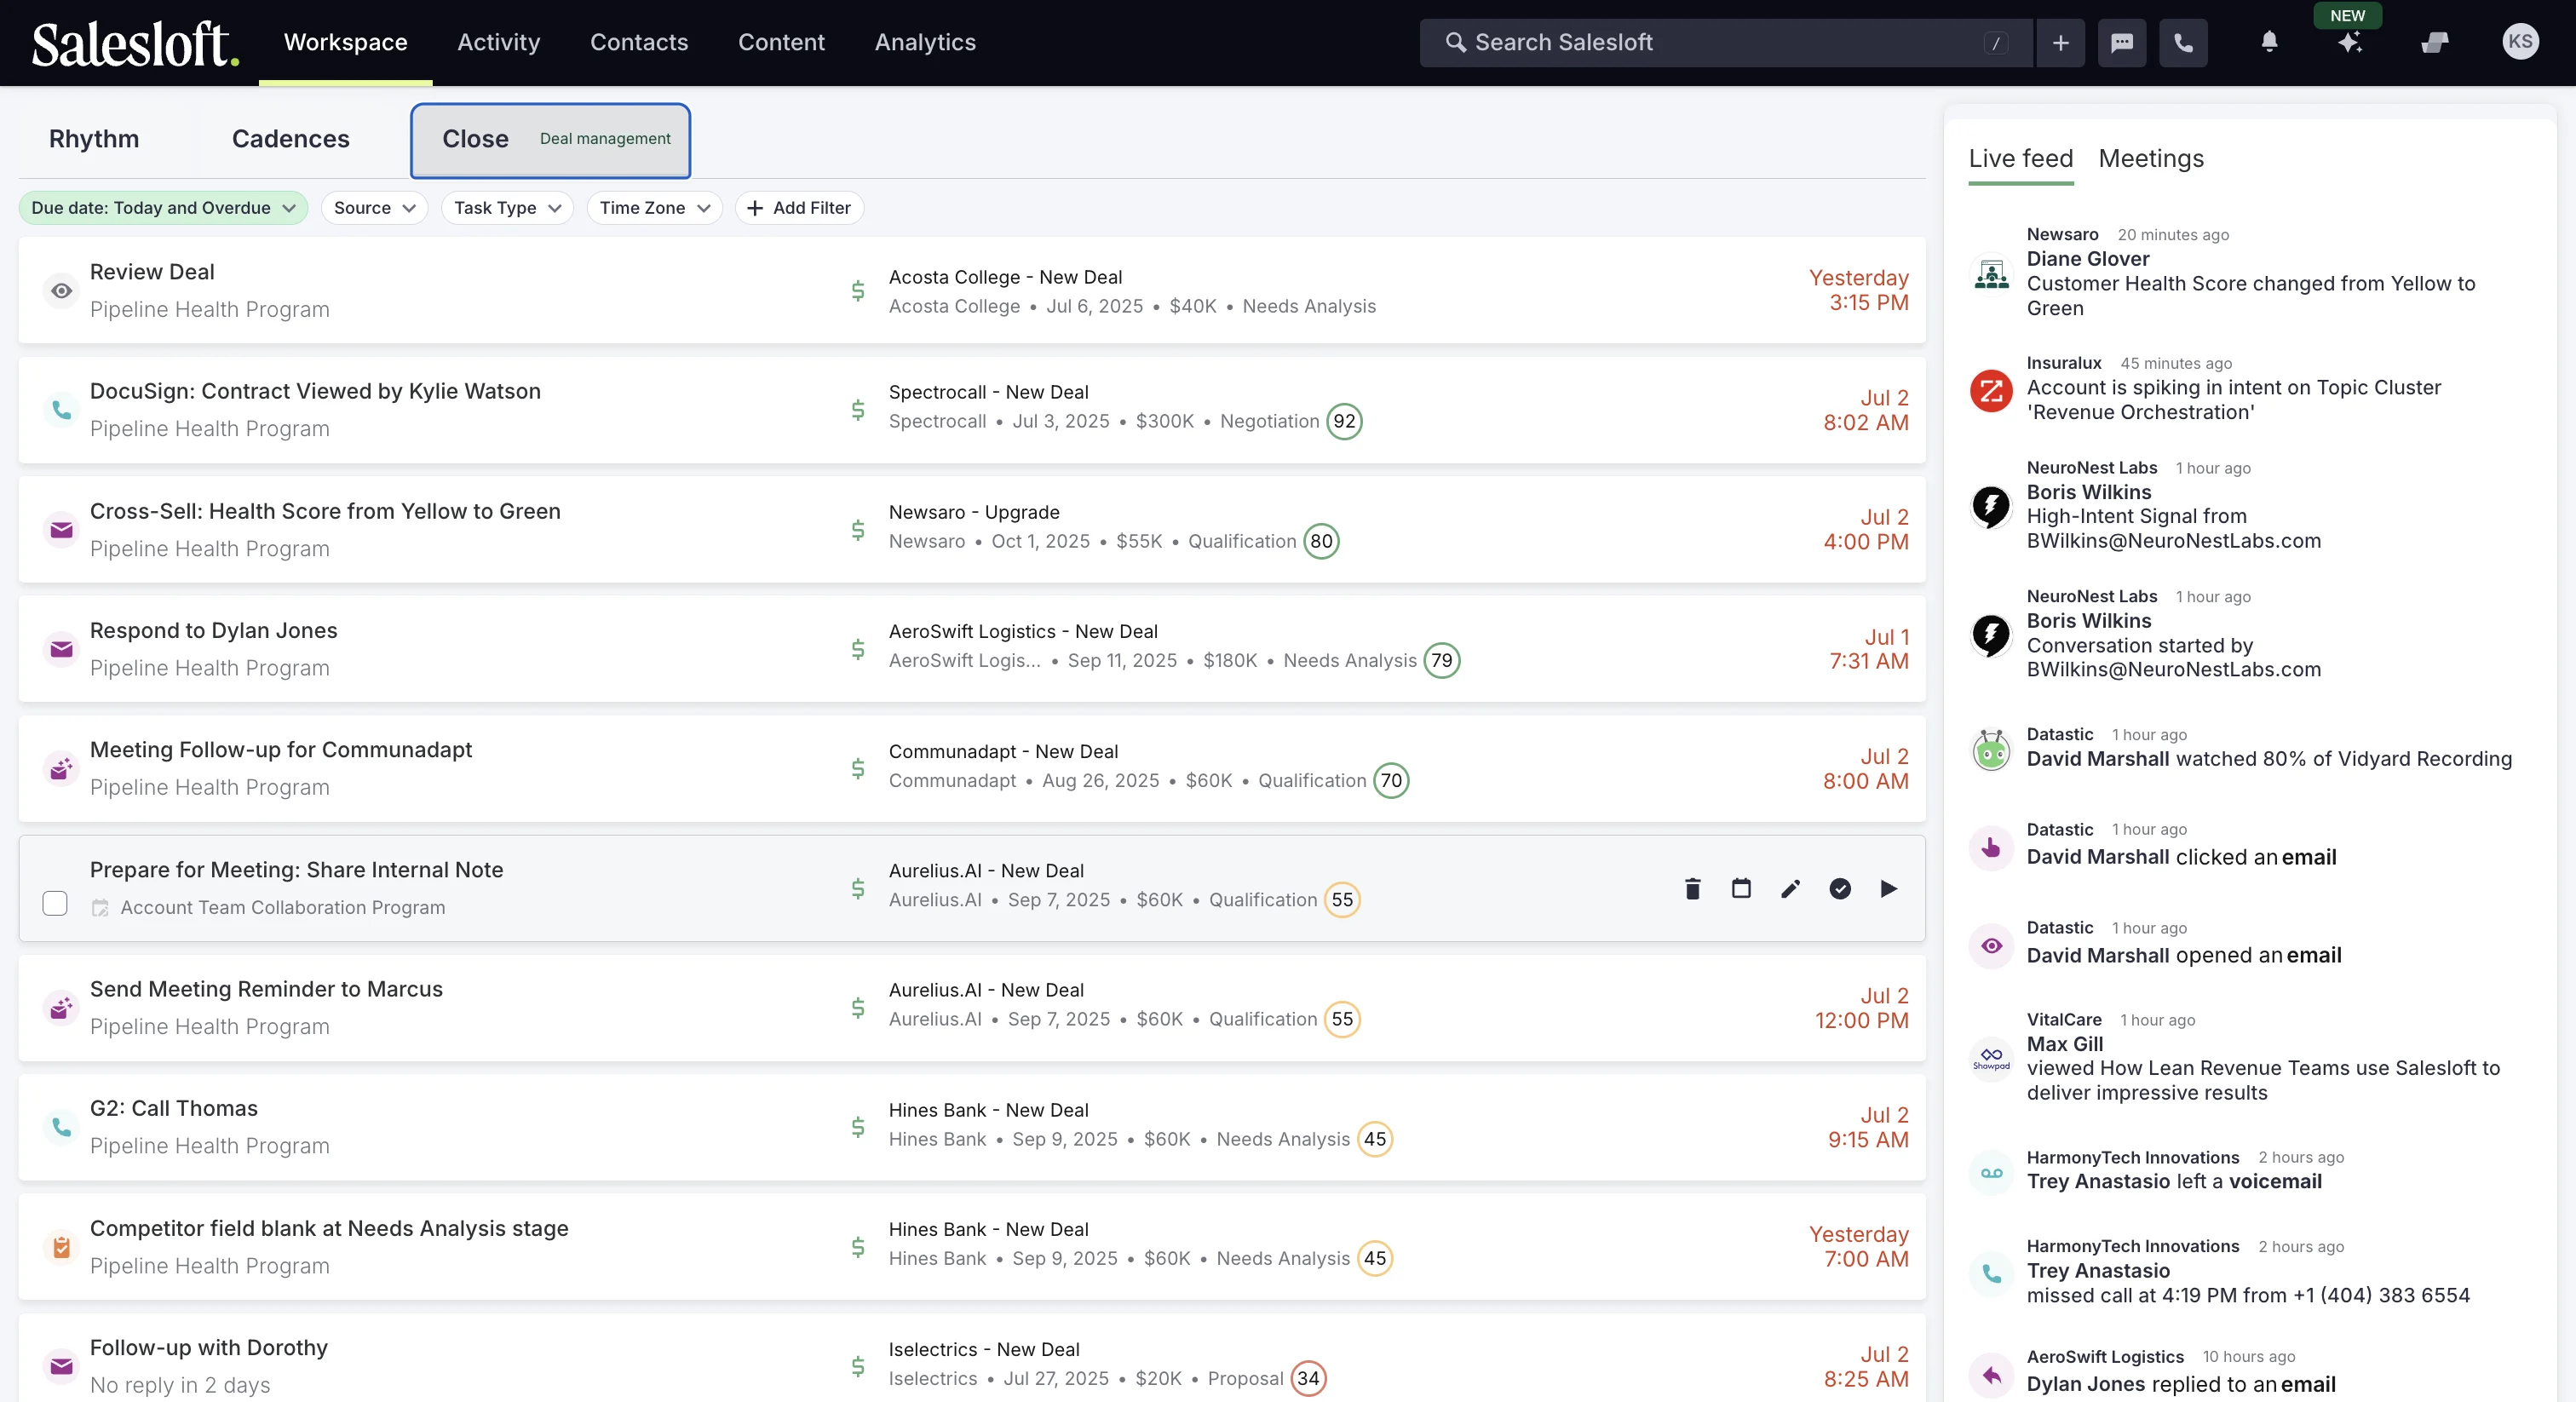This screenshot has height=1402, width=2576.
Task: Check the Prepare for Meeting task checkbox
Action: pos(55,903)
